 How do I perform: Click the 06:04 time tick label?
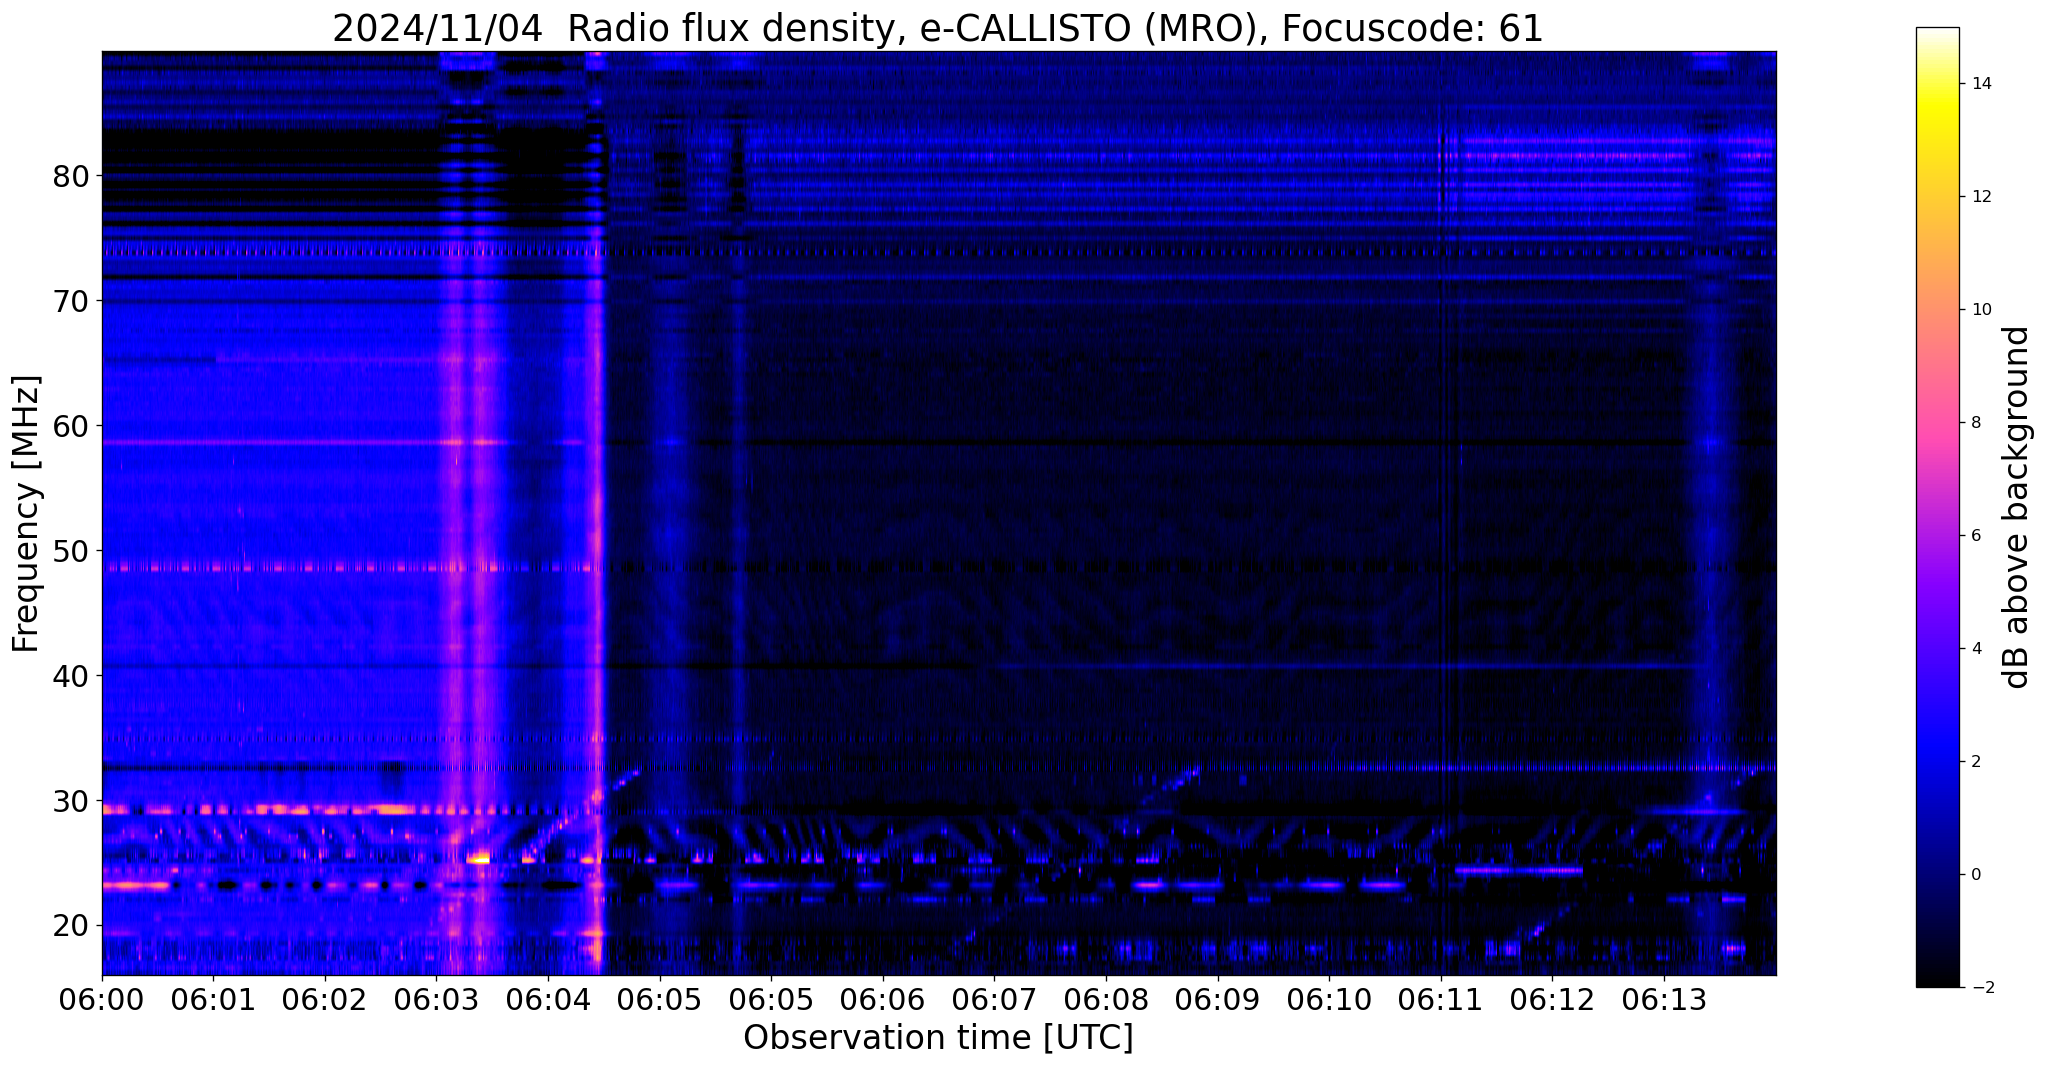(548, 1000)
